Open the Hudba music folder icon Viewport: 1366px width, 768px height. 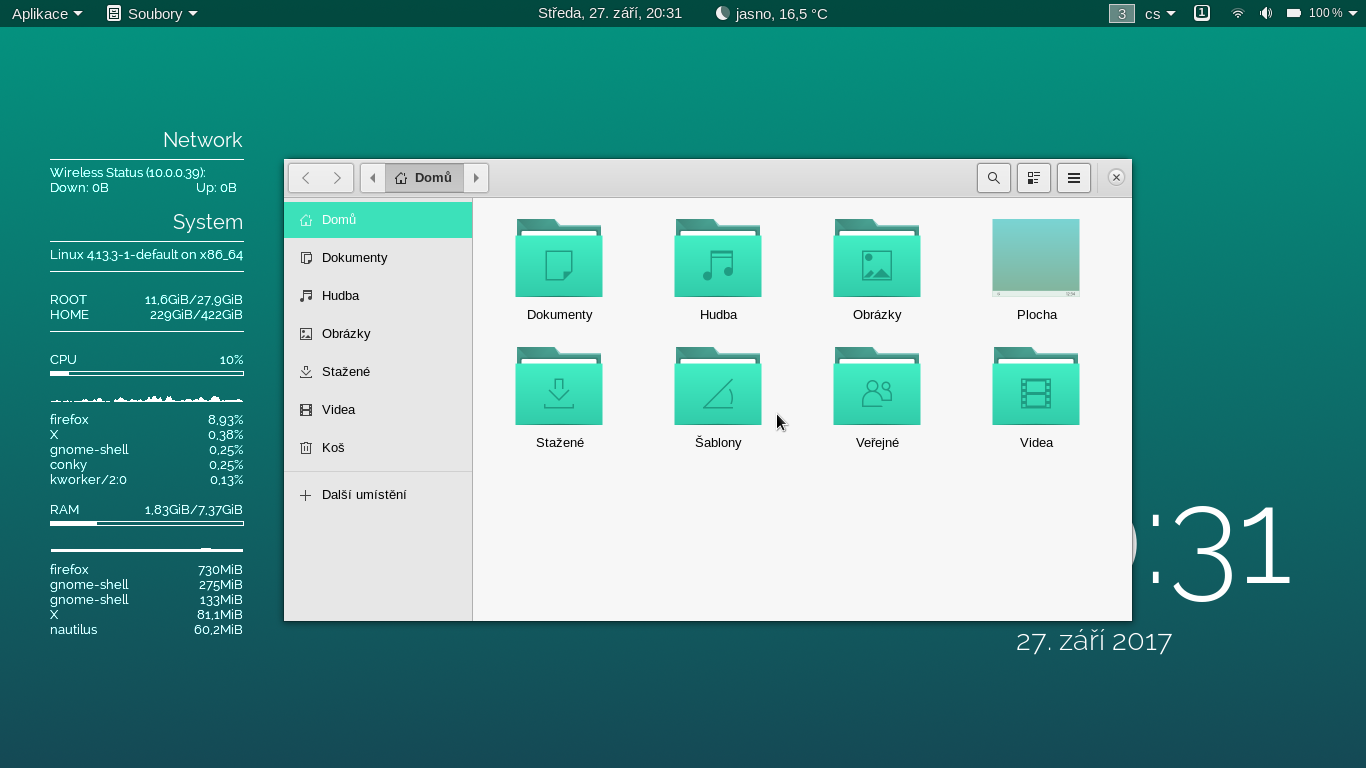[x=718, y=258]
